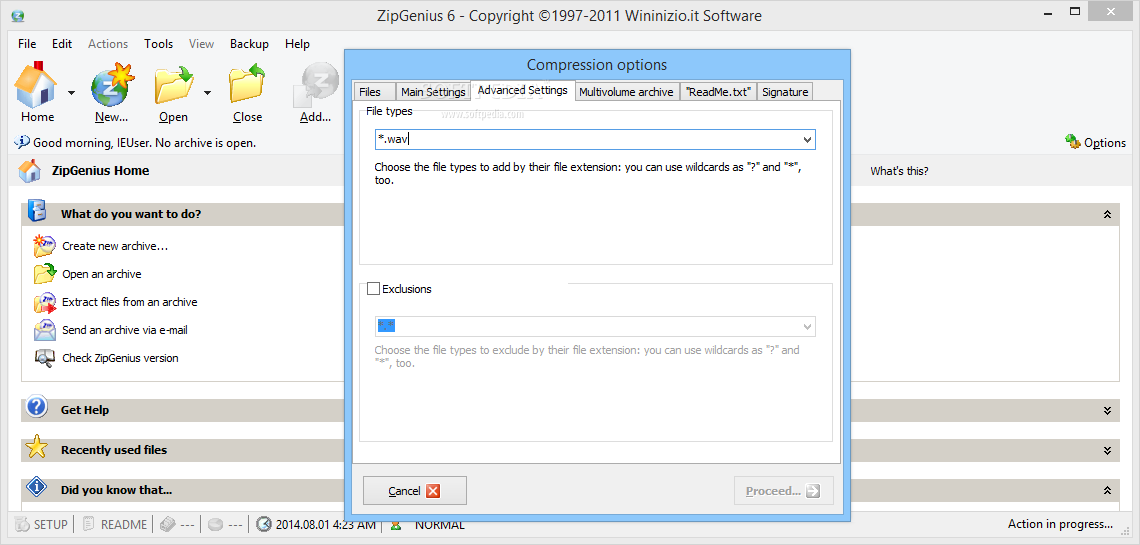Click the Cancel button
1140x545 pixels.
[414, 490]
